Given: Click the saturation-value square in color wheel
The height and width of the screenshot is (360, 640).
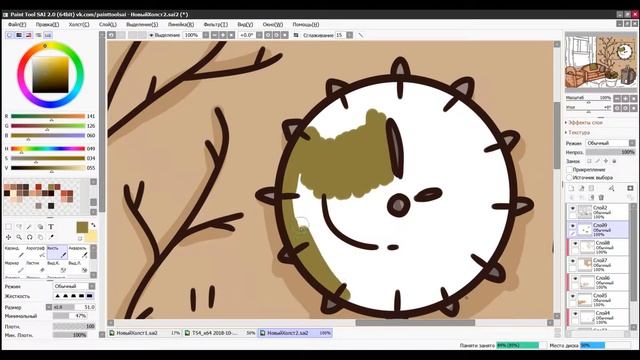Looking at the screenshot, I should [50, 75].
